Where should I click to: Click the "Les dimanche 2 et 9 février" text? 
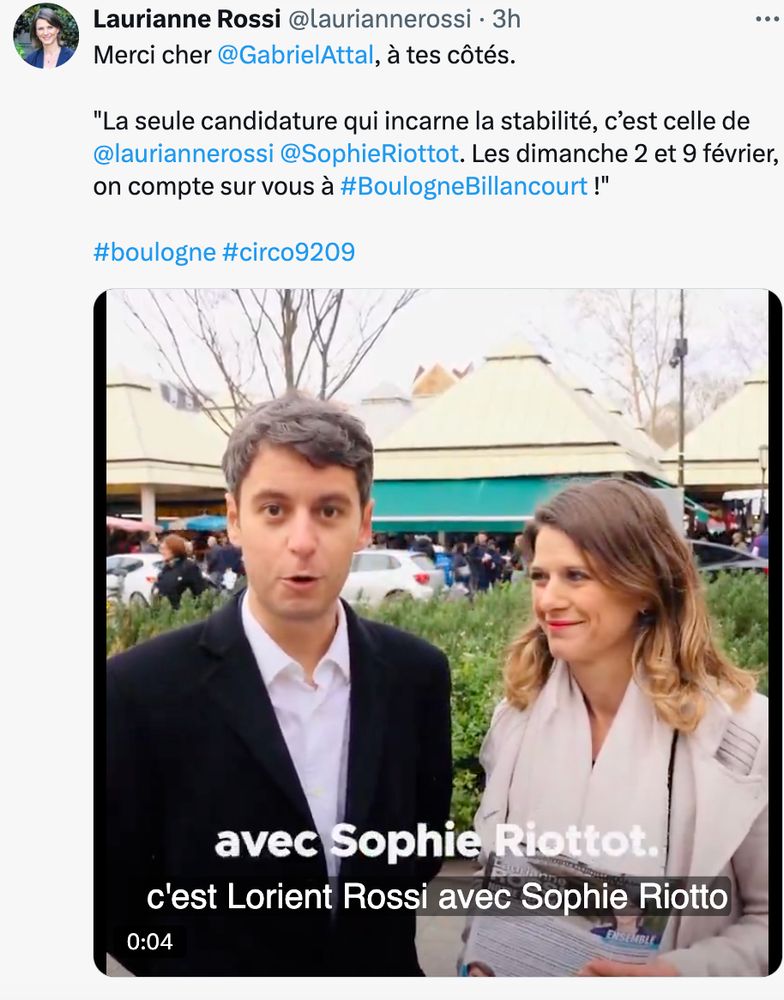pyautogui.click(x=625, y=154)
